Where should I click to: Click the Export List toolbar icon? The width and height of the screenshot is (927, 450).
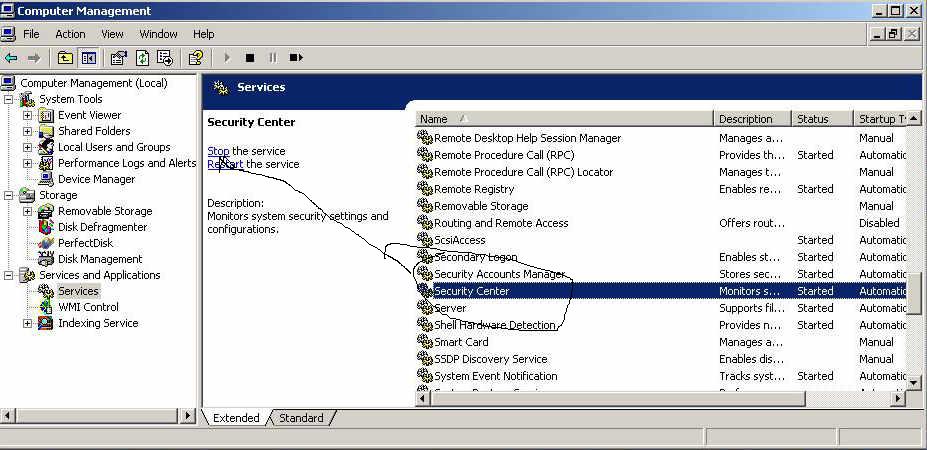click(166, 57)
